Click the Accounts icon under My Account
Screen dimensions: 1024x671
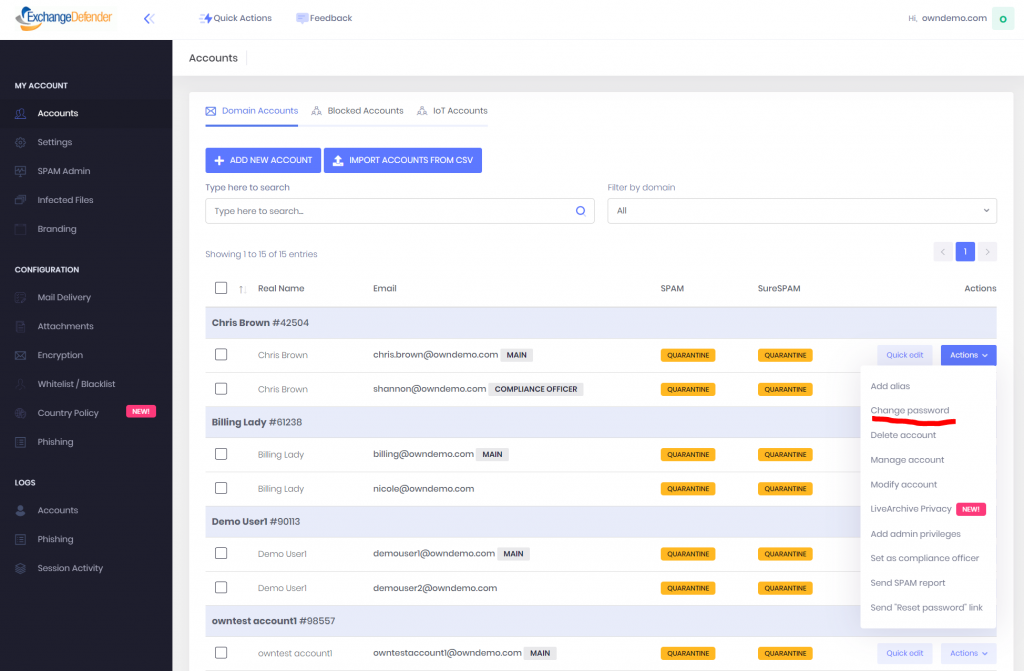click(21, 114)
